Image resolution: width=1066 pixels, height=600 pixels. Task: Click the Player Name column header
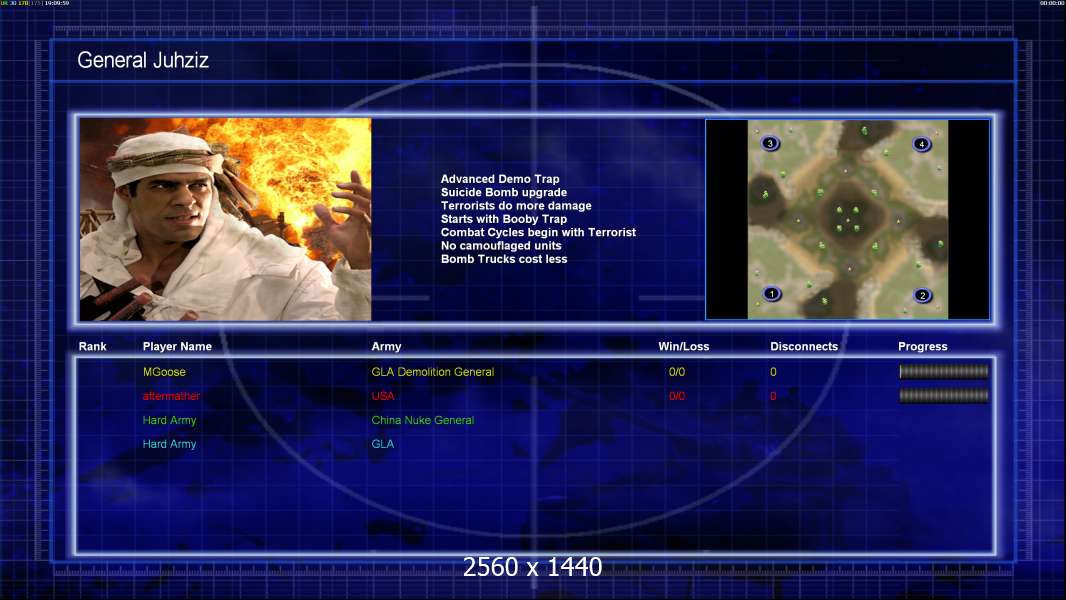coord(177,347)
